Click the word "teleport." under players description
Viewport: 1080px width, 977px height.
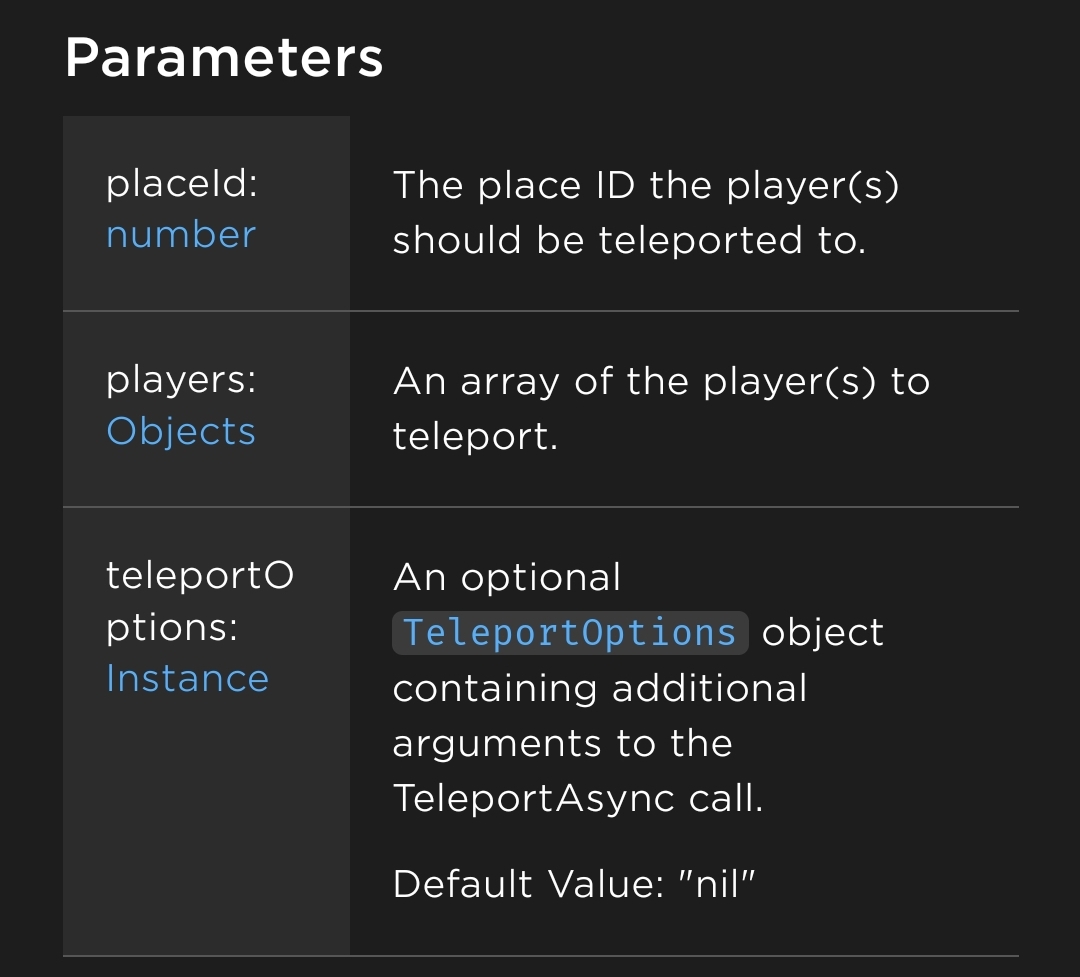tap(474, 436)
